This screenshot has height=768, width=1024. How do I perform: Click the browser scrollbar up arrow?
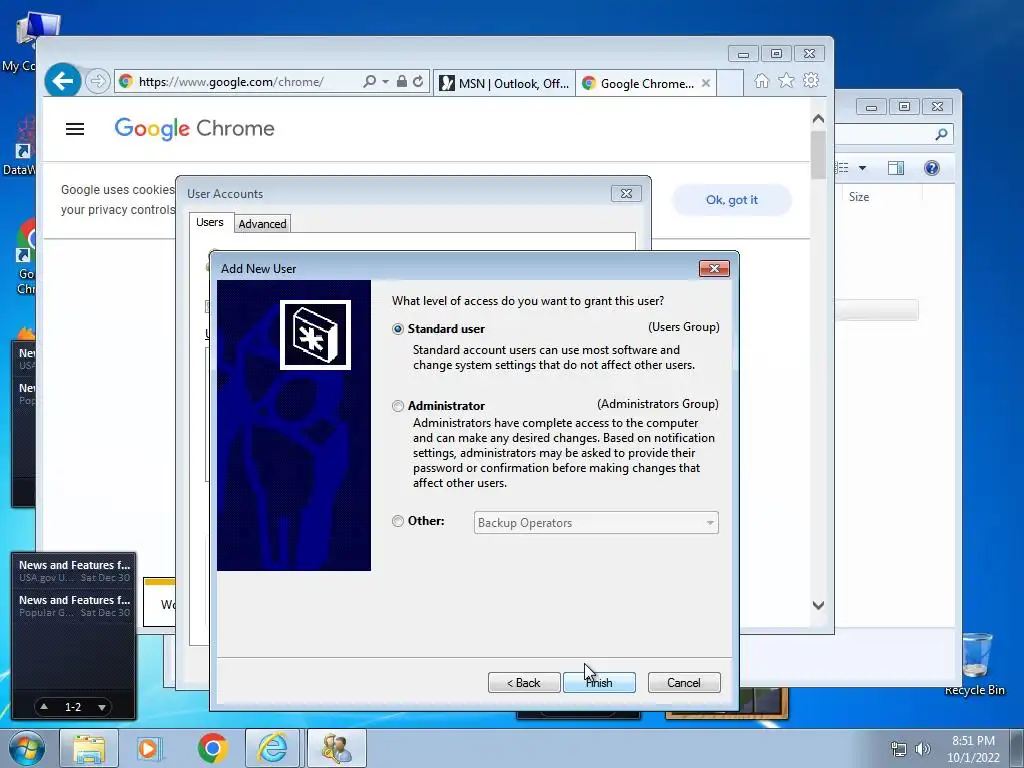pyautogui.click(x=818, y=119)
